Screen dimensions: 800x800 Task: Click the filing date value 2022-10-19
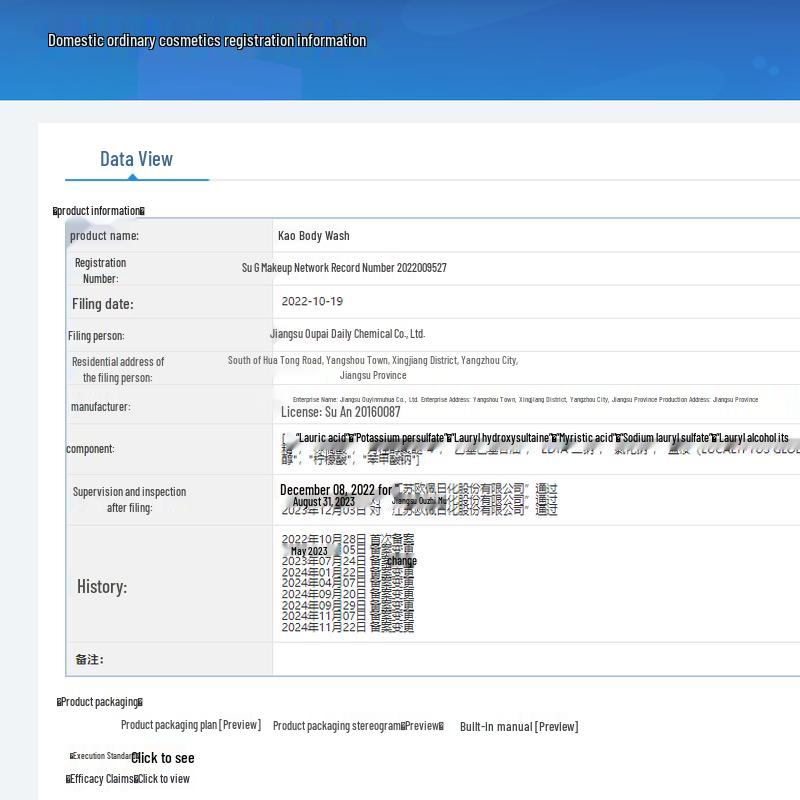312,301
